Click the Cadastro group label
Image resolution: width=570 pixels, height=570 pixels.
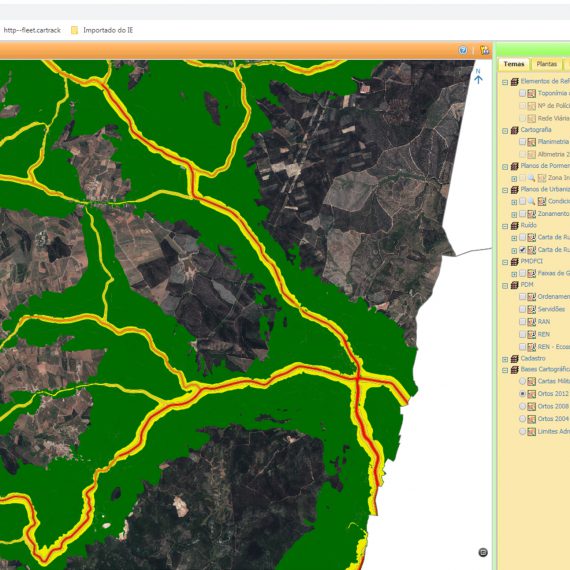pyautogui.click(x=533, y=359)
